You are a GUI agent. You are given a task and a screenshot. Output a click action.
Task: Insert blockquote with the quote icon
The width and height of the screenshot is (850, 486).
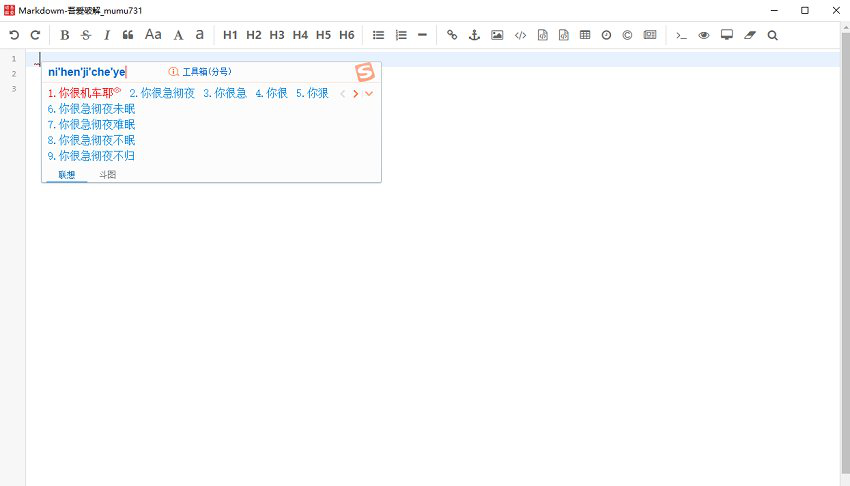click(x=128, y=35)
